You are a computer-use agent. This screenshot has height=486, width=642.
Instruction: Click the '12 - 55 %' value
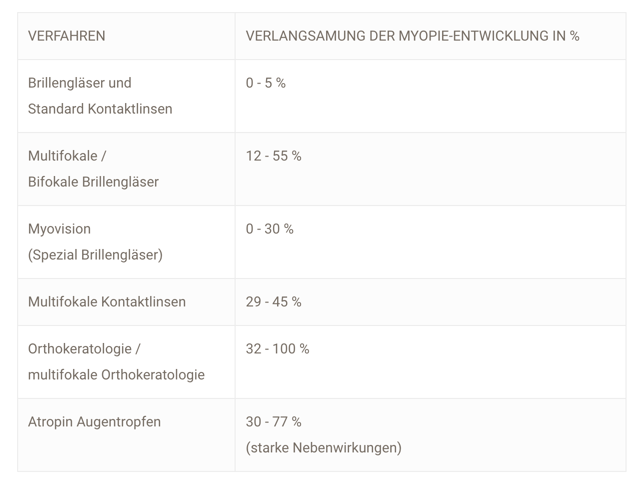[273, 156]
